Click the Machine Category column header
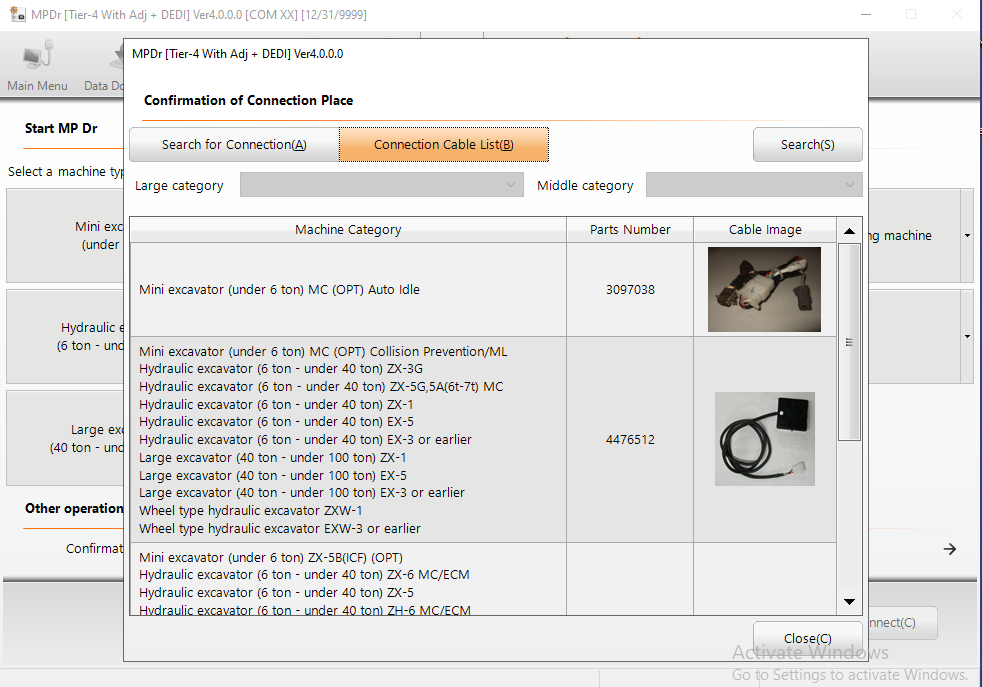Viewport: 982px width, 687px height. (x=348, y=230)
